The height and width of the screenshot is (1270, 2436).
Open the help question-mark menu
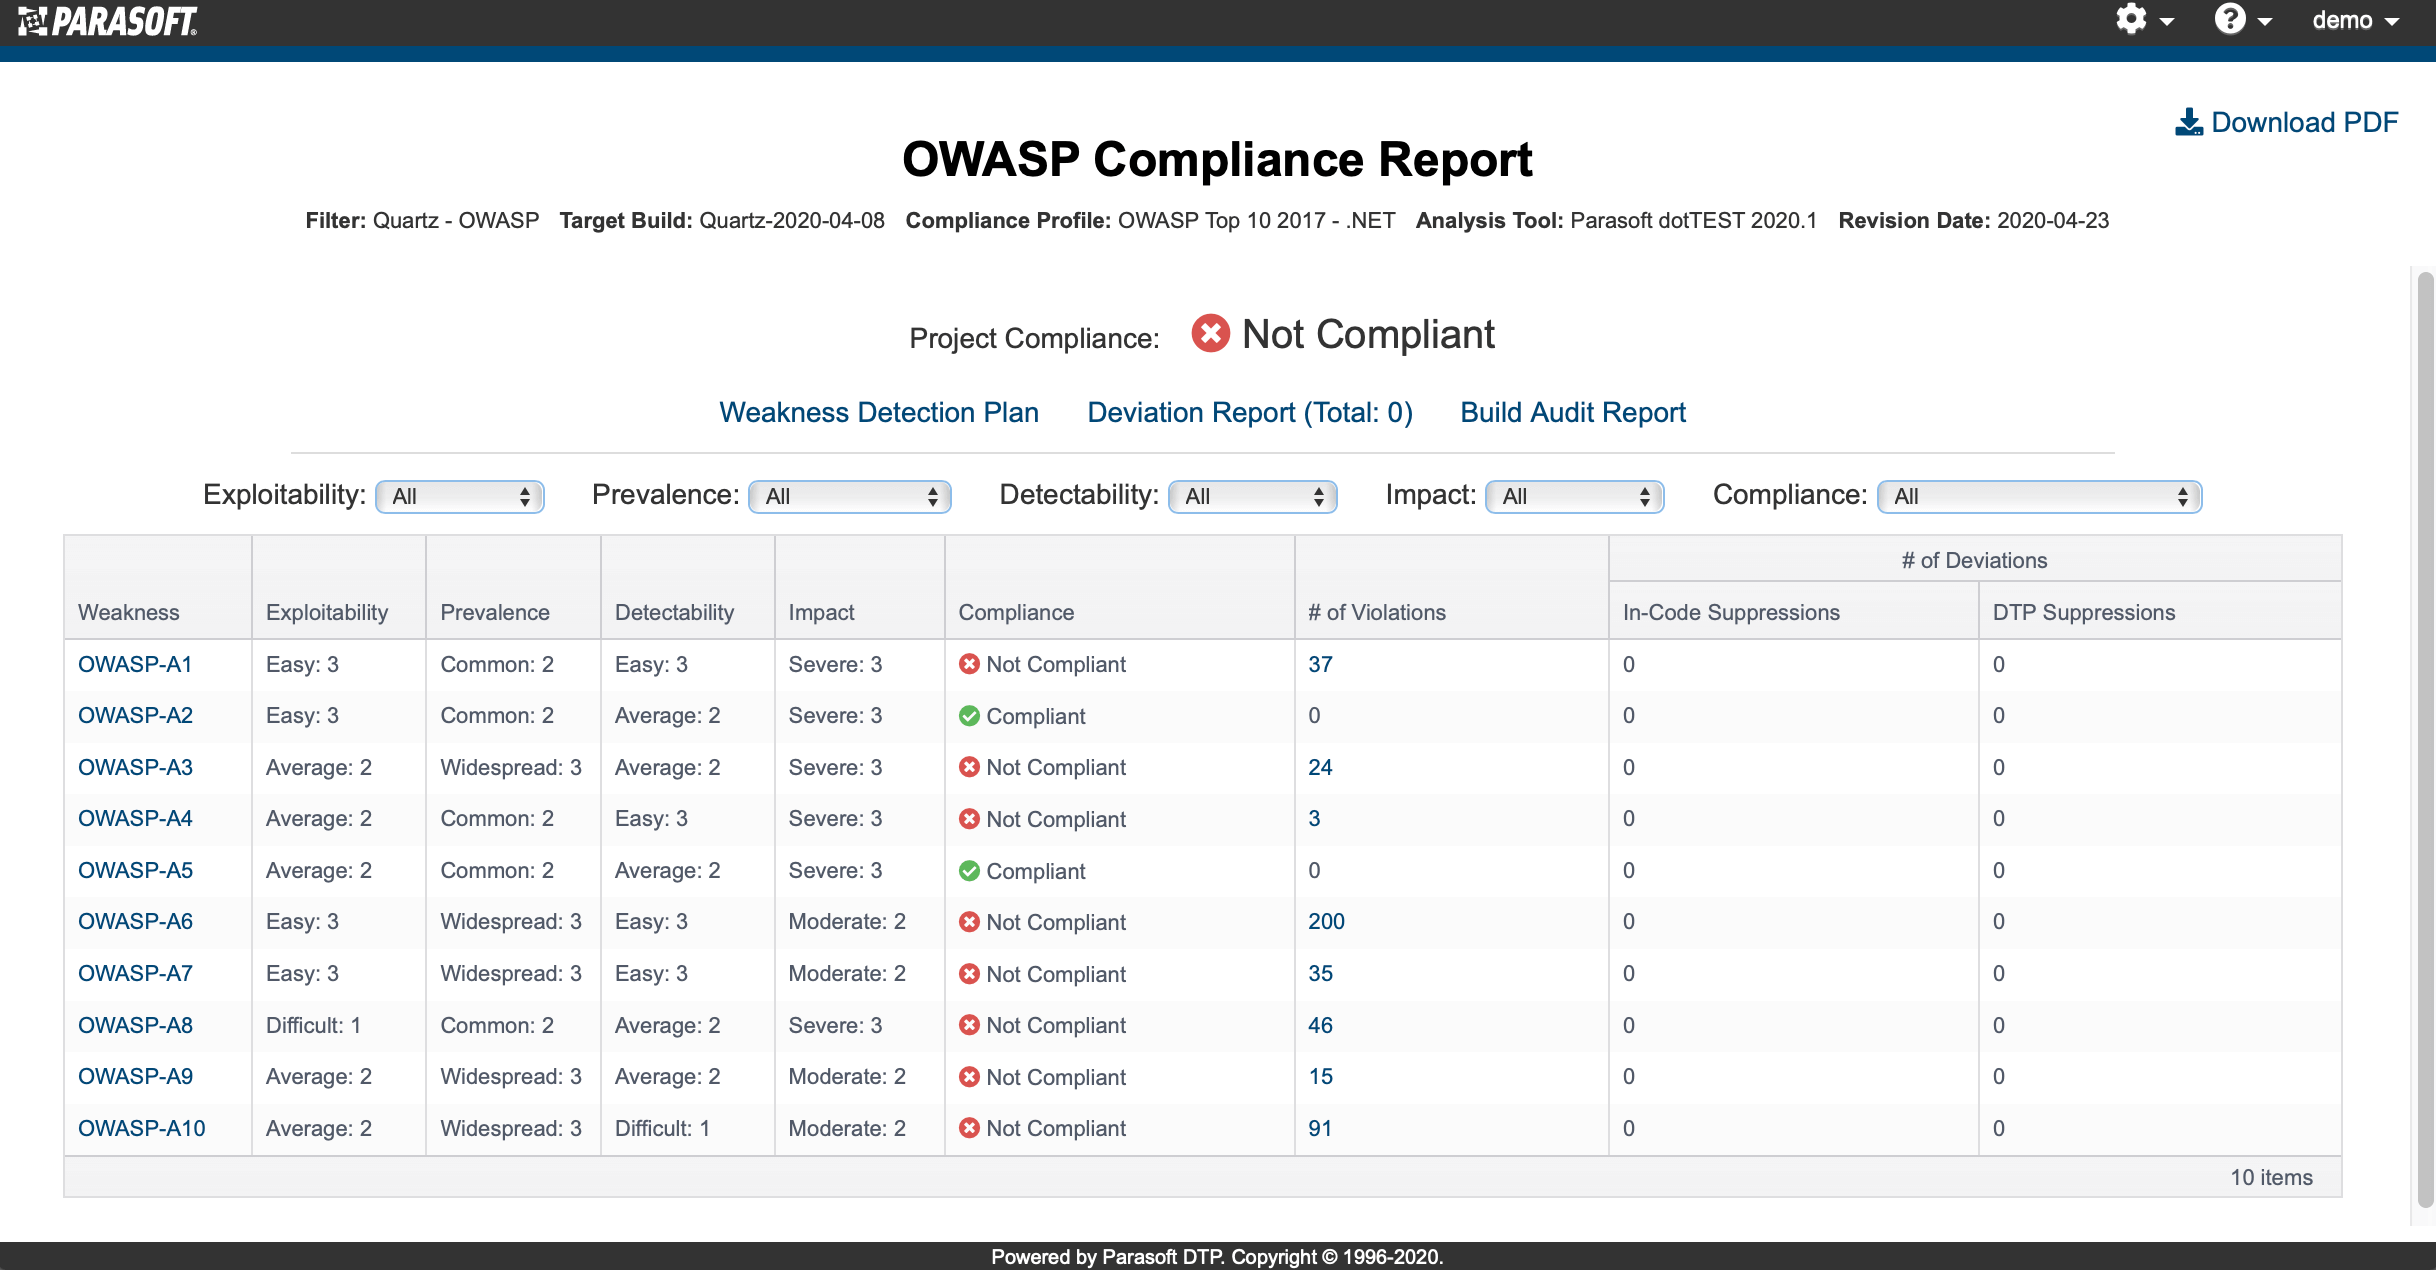(2243, 20)
